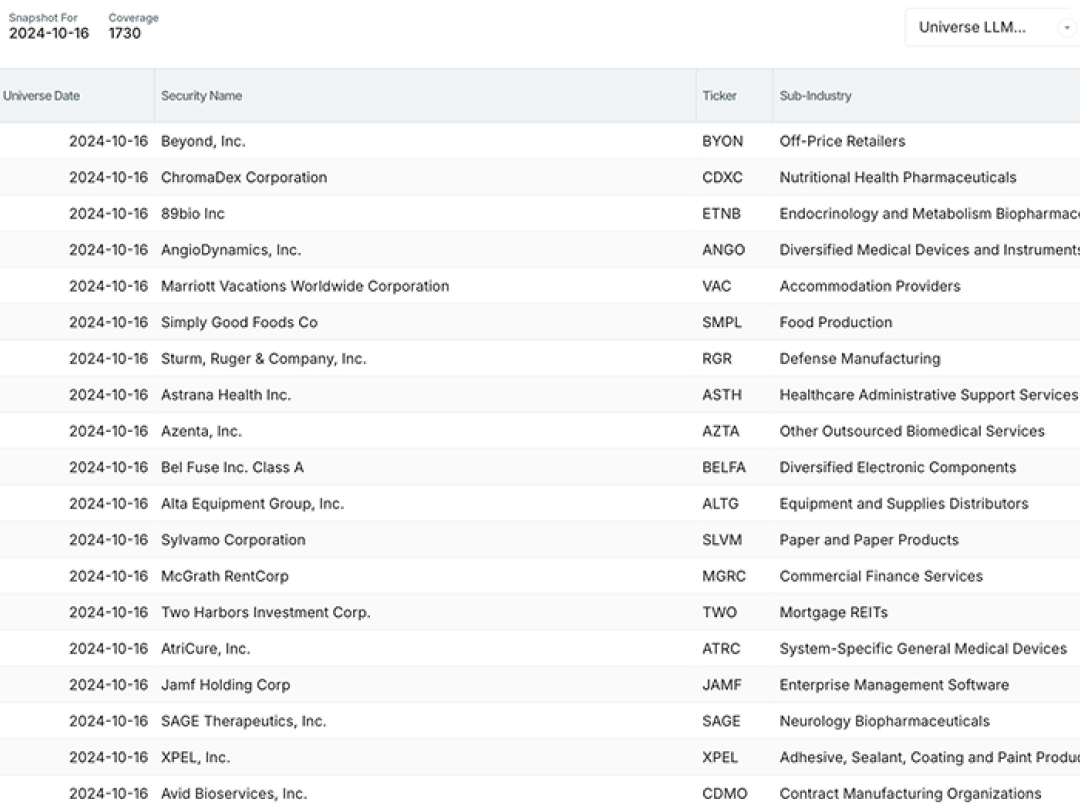Click ticker ATRC
This screenshot has height=810, width=1080.
coord(721,649)
